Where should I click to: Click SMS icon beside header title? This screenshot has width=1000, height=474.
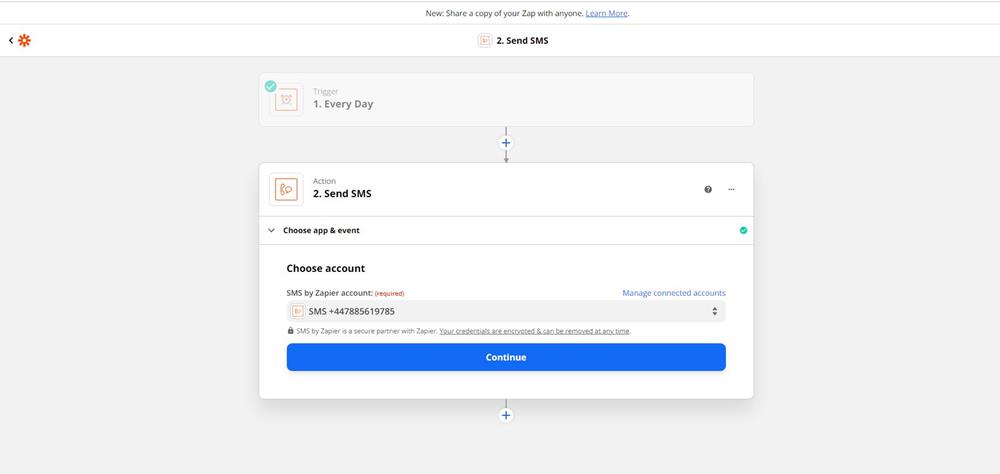(x=485, y=41)
